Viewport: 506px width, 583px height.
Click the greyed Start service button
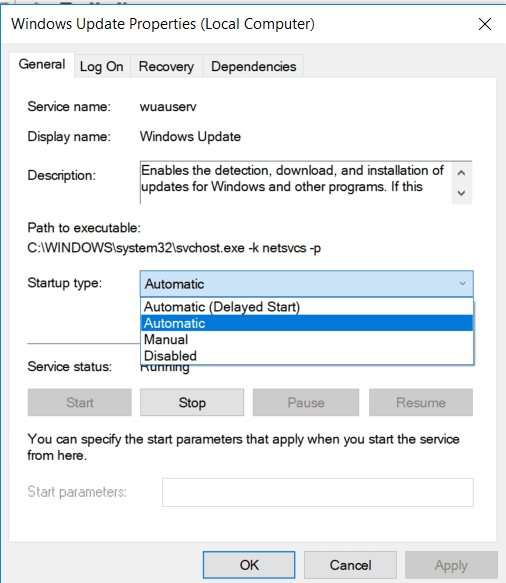click(80, 402)
